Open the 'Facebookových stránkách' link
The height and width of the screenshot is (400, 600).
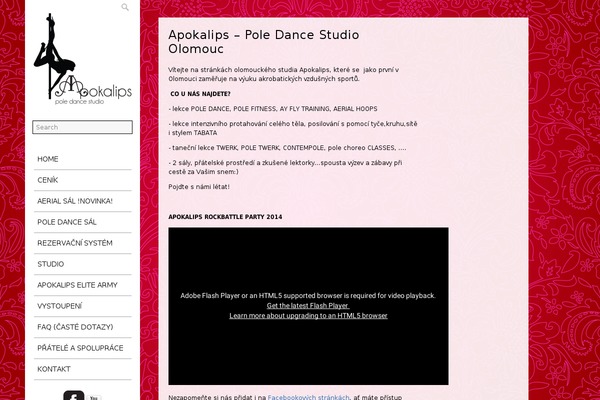[308, 397]
